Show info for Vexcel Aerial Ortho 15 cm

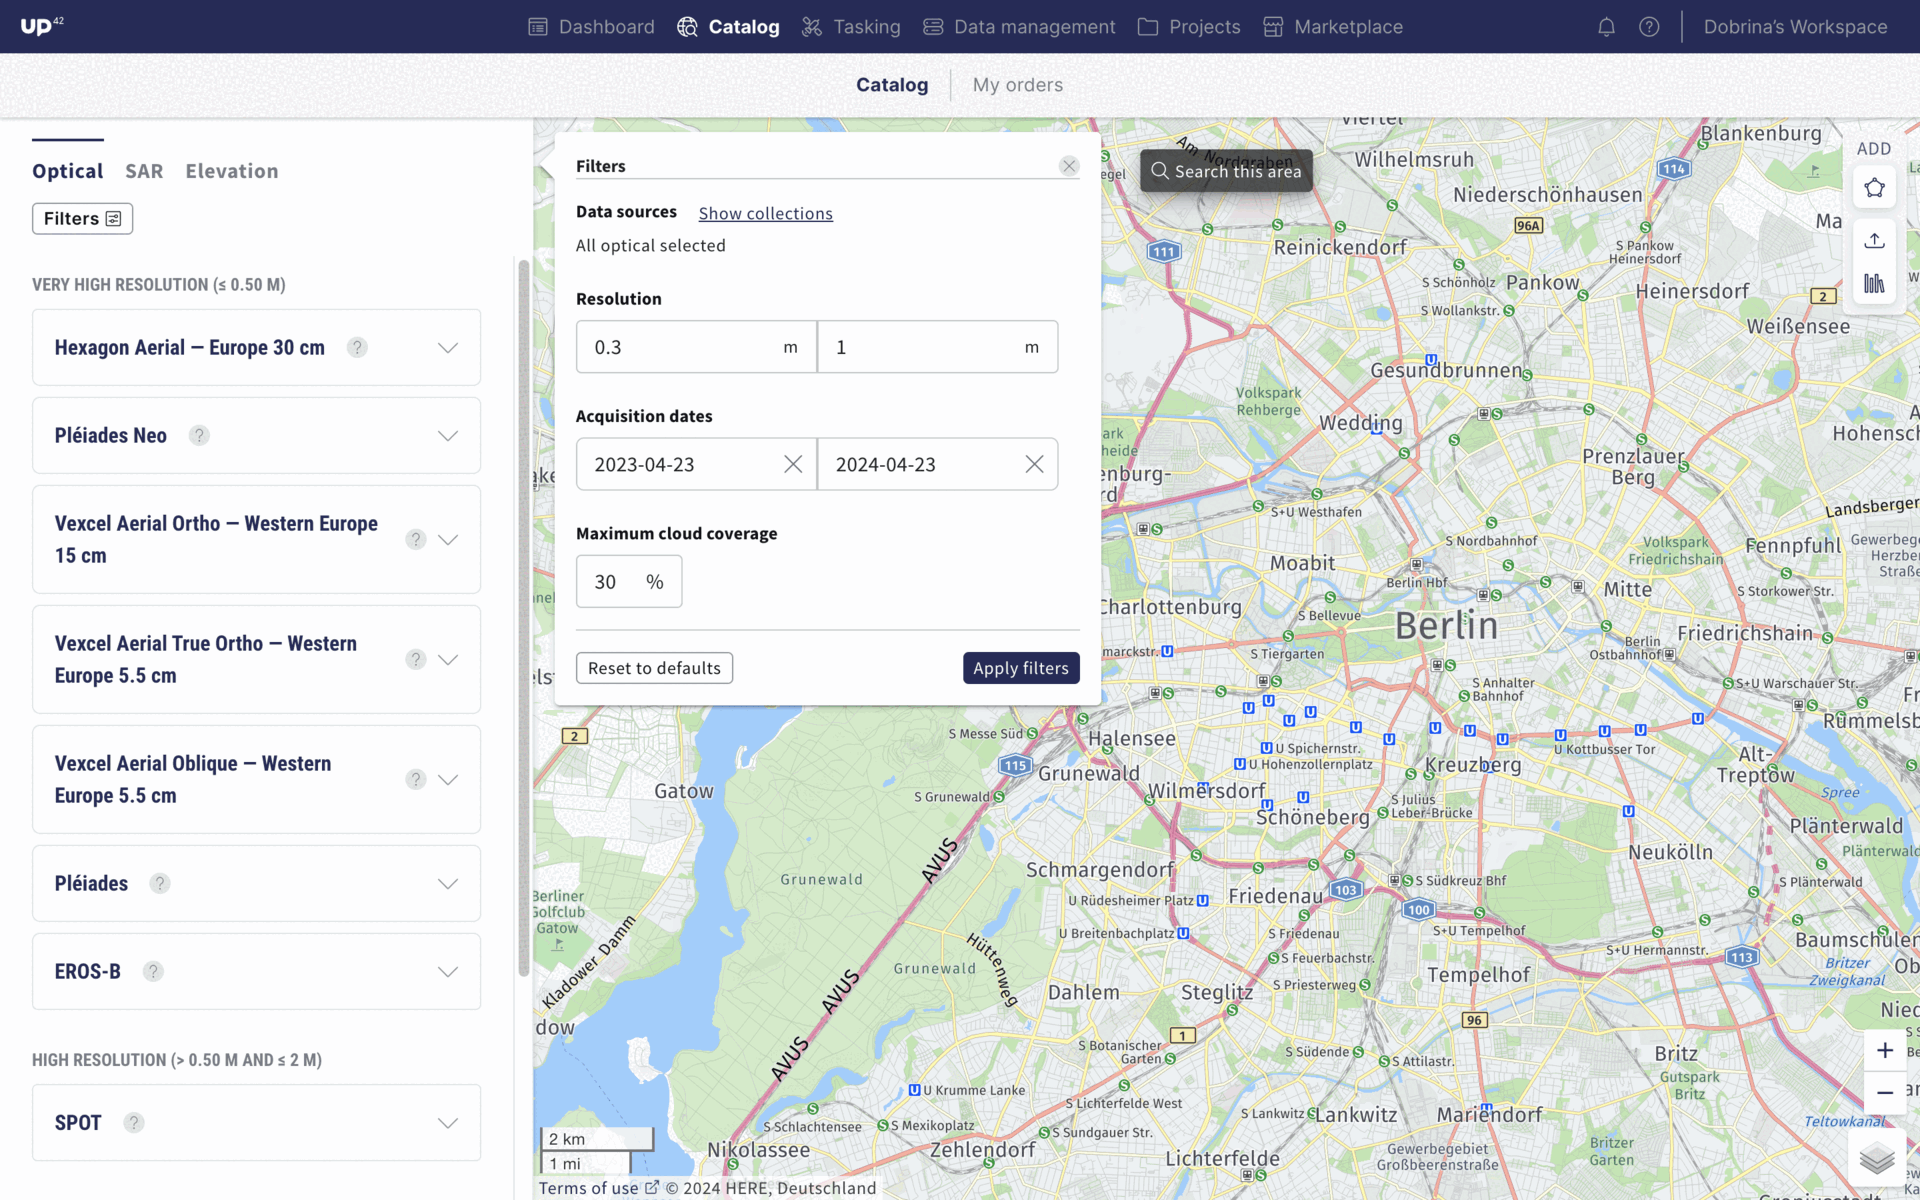416,539
